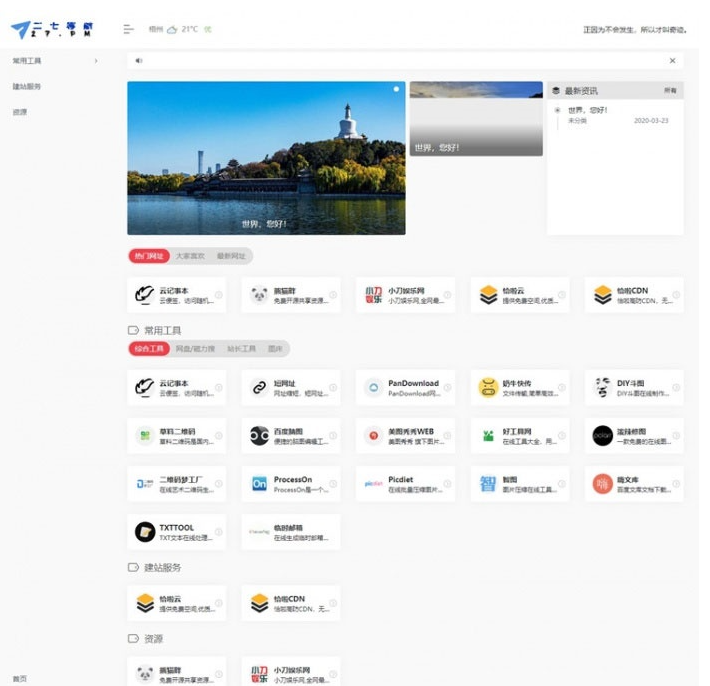710x686 pixels.
Task: Open the 世界，您好! news entry
Action: click(x=588, y=110)
